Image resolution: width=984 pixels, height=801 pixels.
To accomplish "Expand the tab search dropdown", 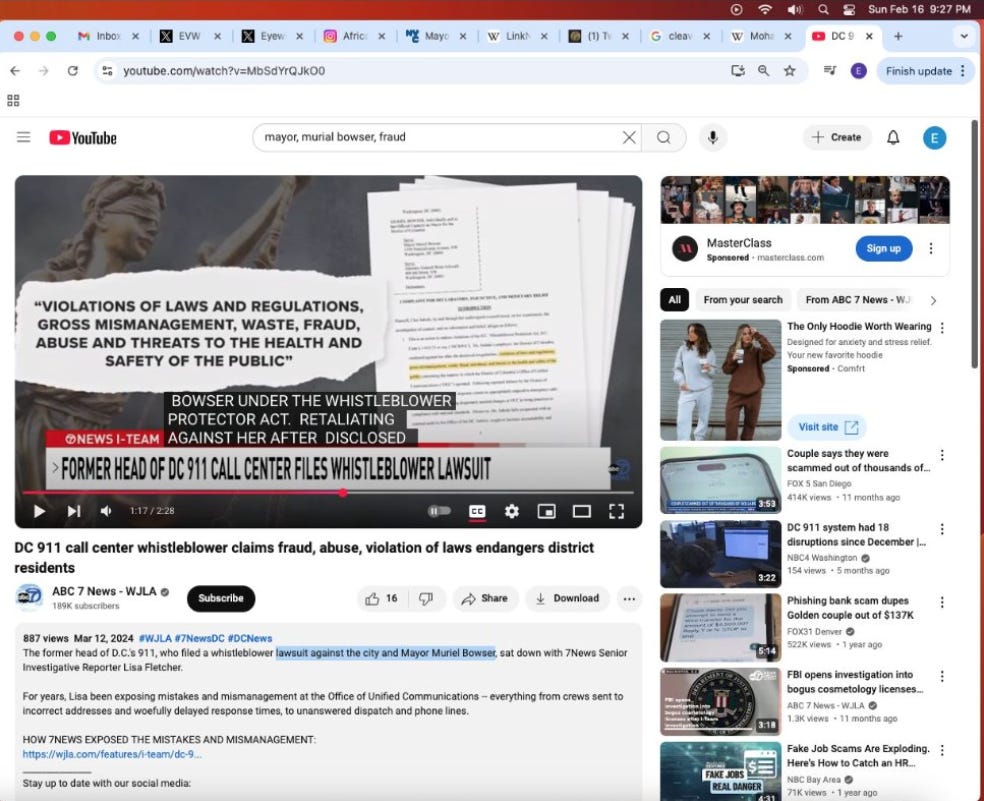I will click(x=964, y=36).
